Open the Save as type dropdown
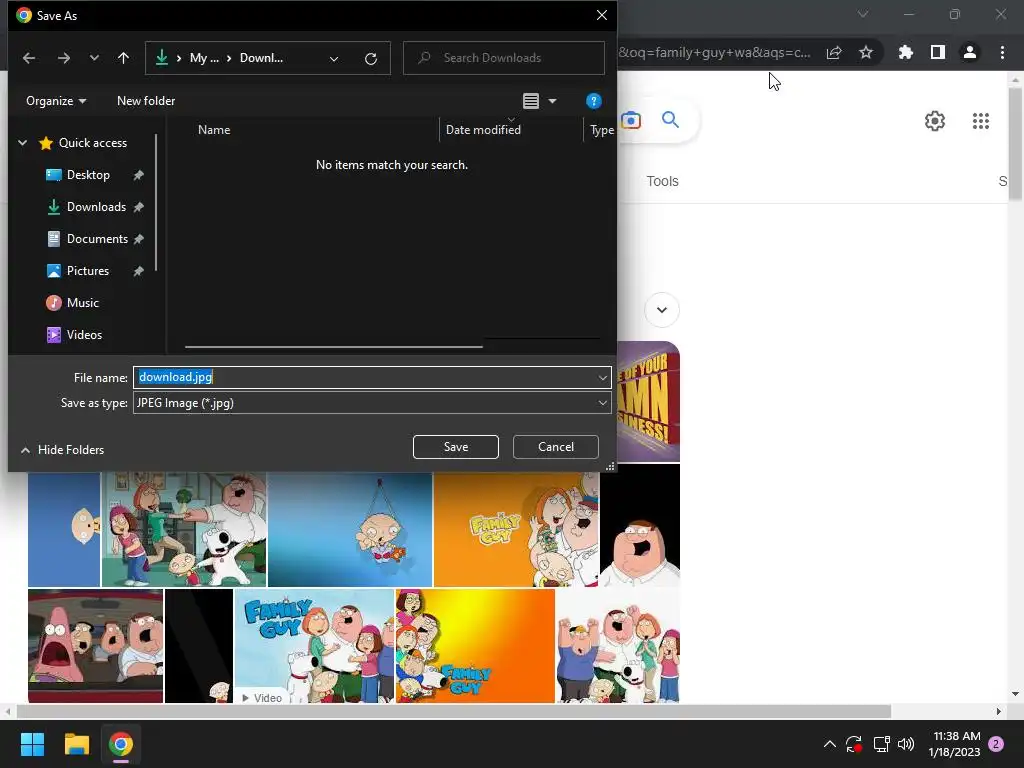Screen dimensions: 1024x768 click(372, 403)
